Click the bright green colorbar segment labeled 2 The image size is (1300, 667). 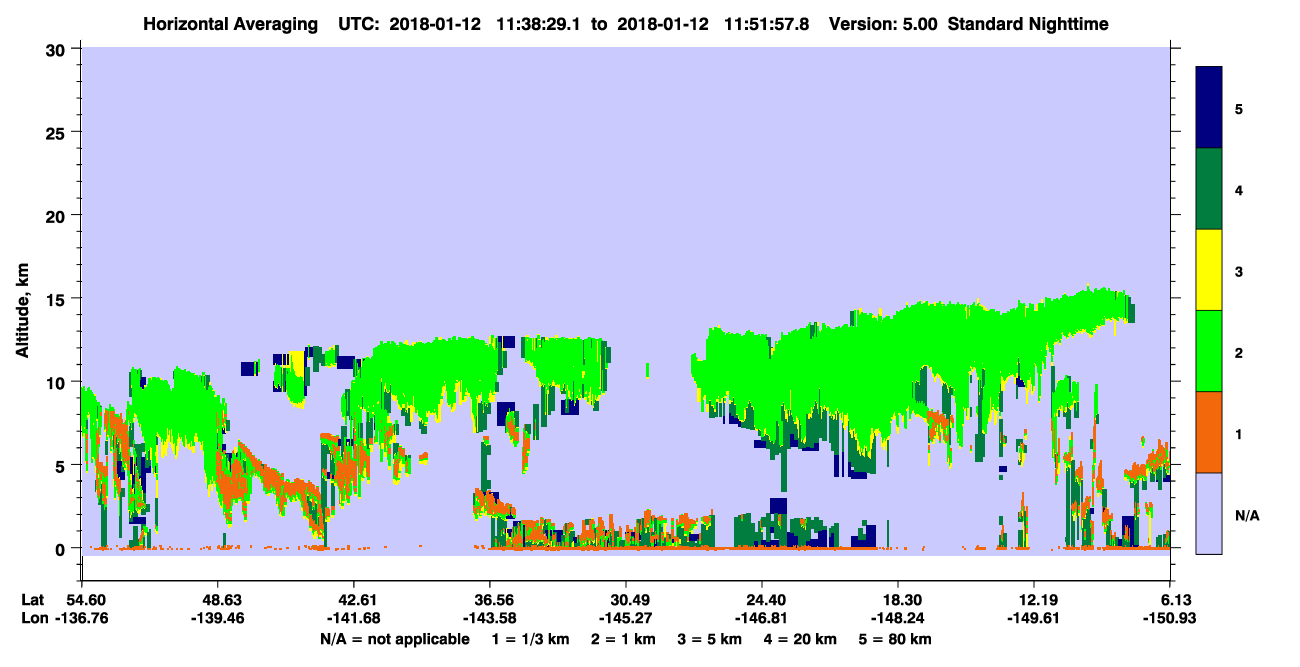pyautogui.click(x=1209, y=351)
